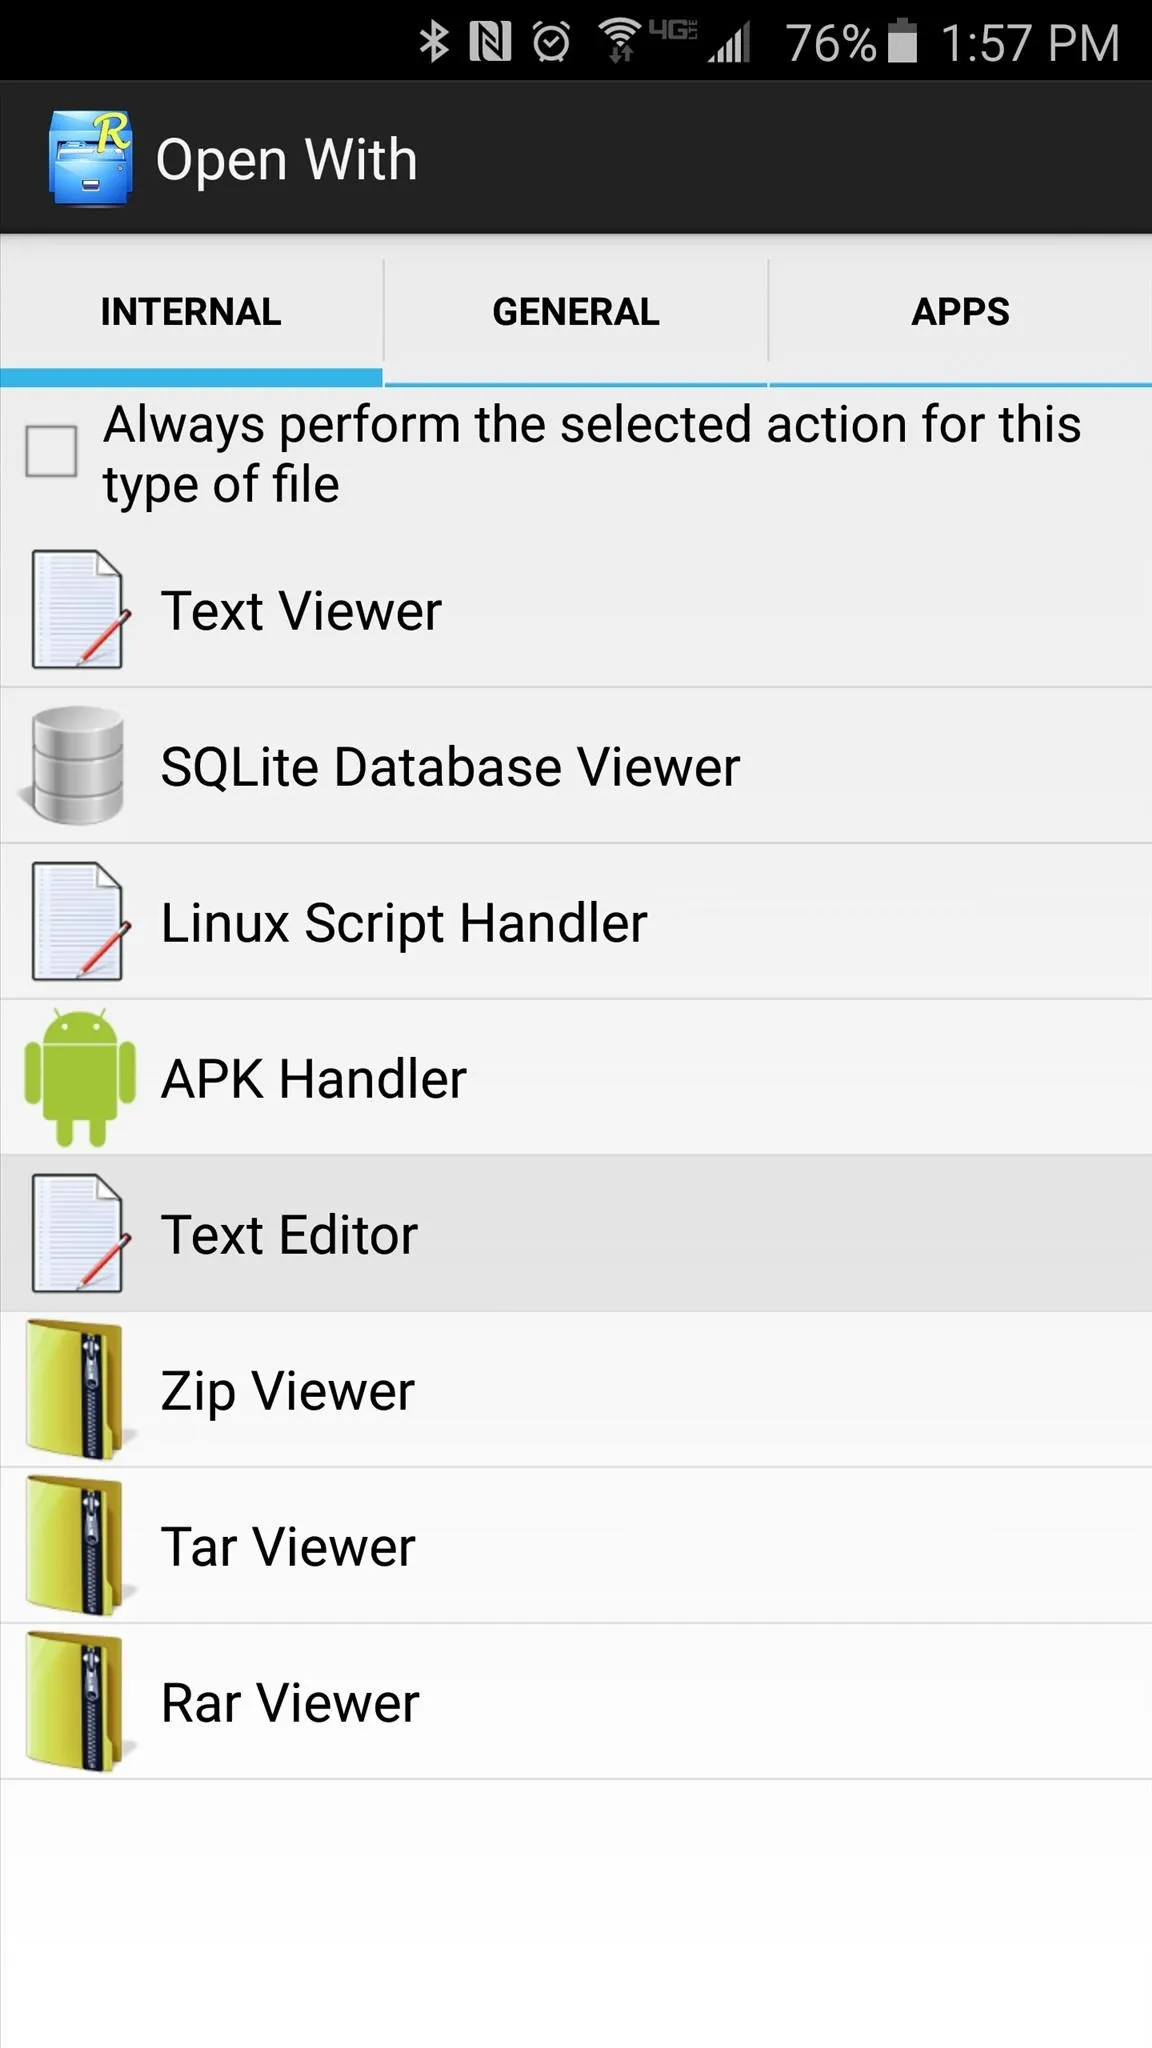Tap the alarm clock status icon

551,42
